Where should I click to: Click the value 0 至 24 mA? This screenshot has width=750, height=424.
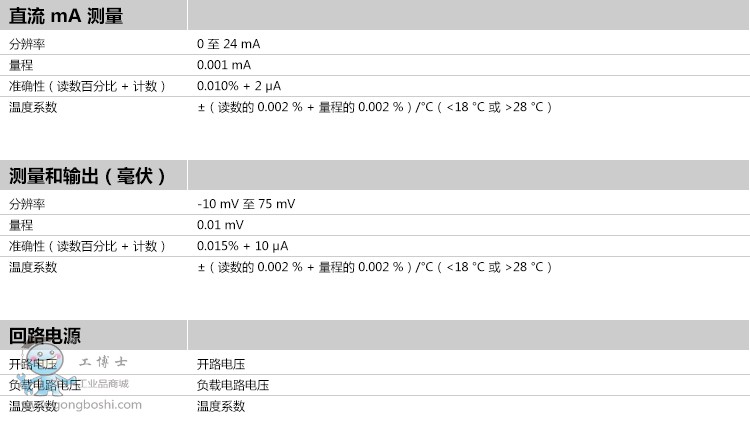point(228,44)
